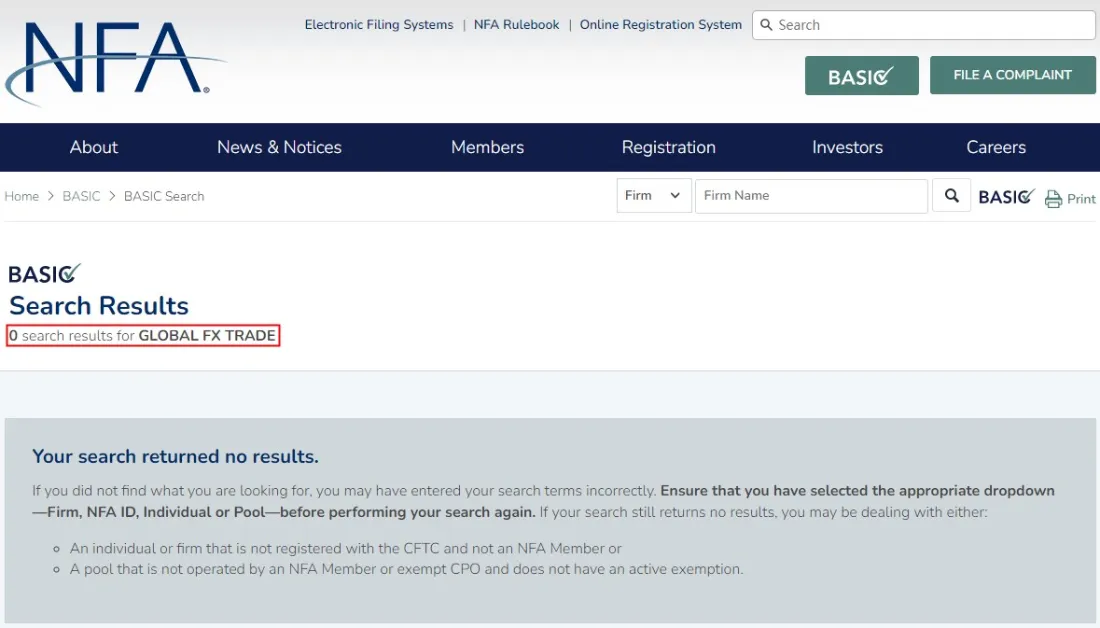Expand the Firm search type dropdown

click(654, 196)
